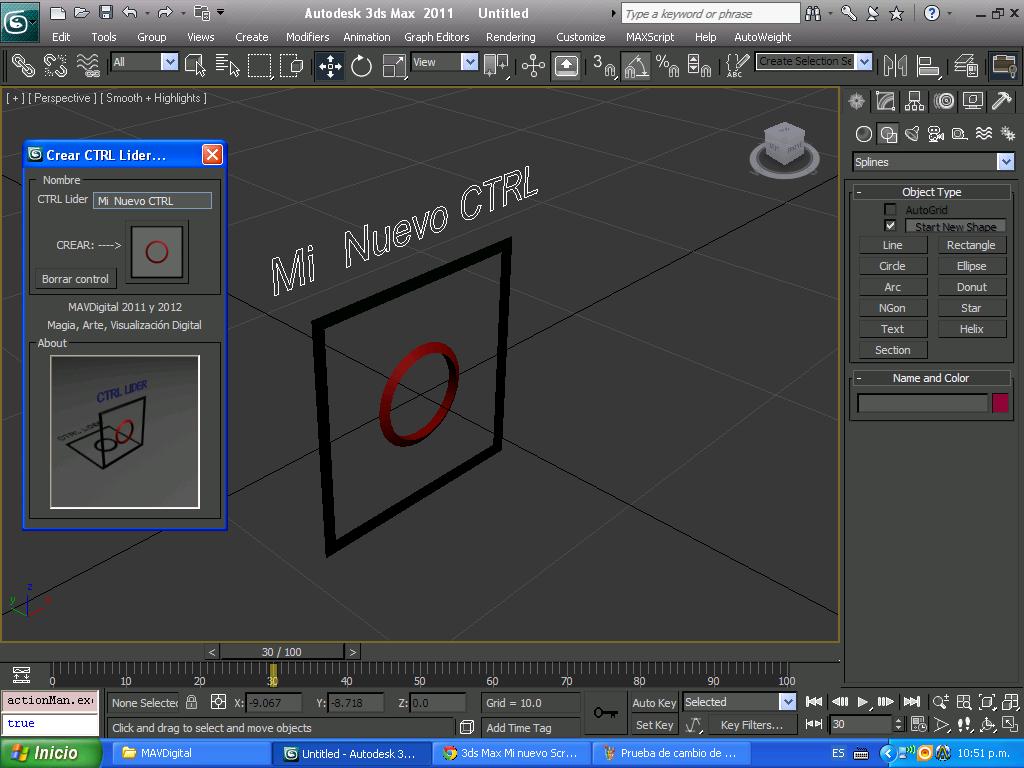Click the Play Animation button
This screenshot has width=1024, height=768.
click(x=863, y=702)
